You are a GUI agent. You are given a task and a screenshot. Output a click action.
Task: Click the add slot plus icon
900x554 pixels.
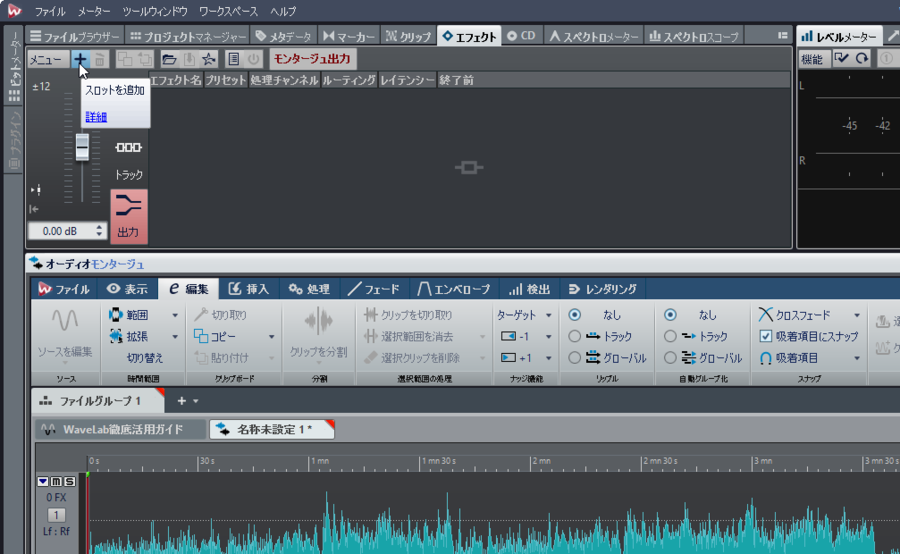tap(80, 59)
